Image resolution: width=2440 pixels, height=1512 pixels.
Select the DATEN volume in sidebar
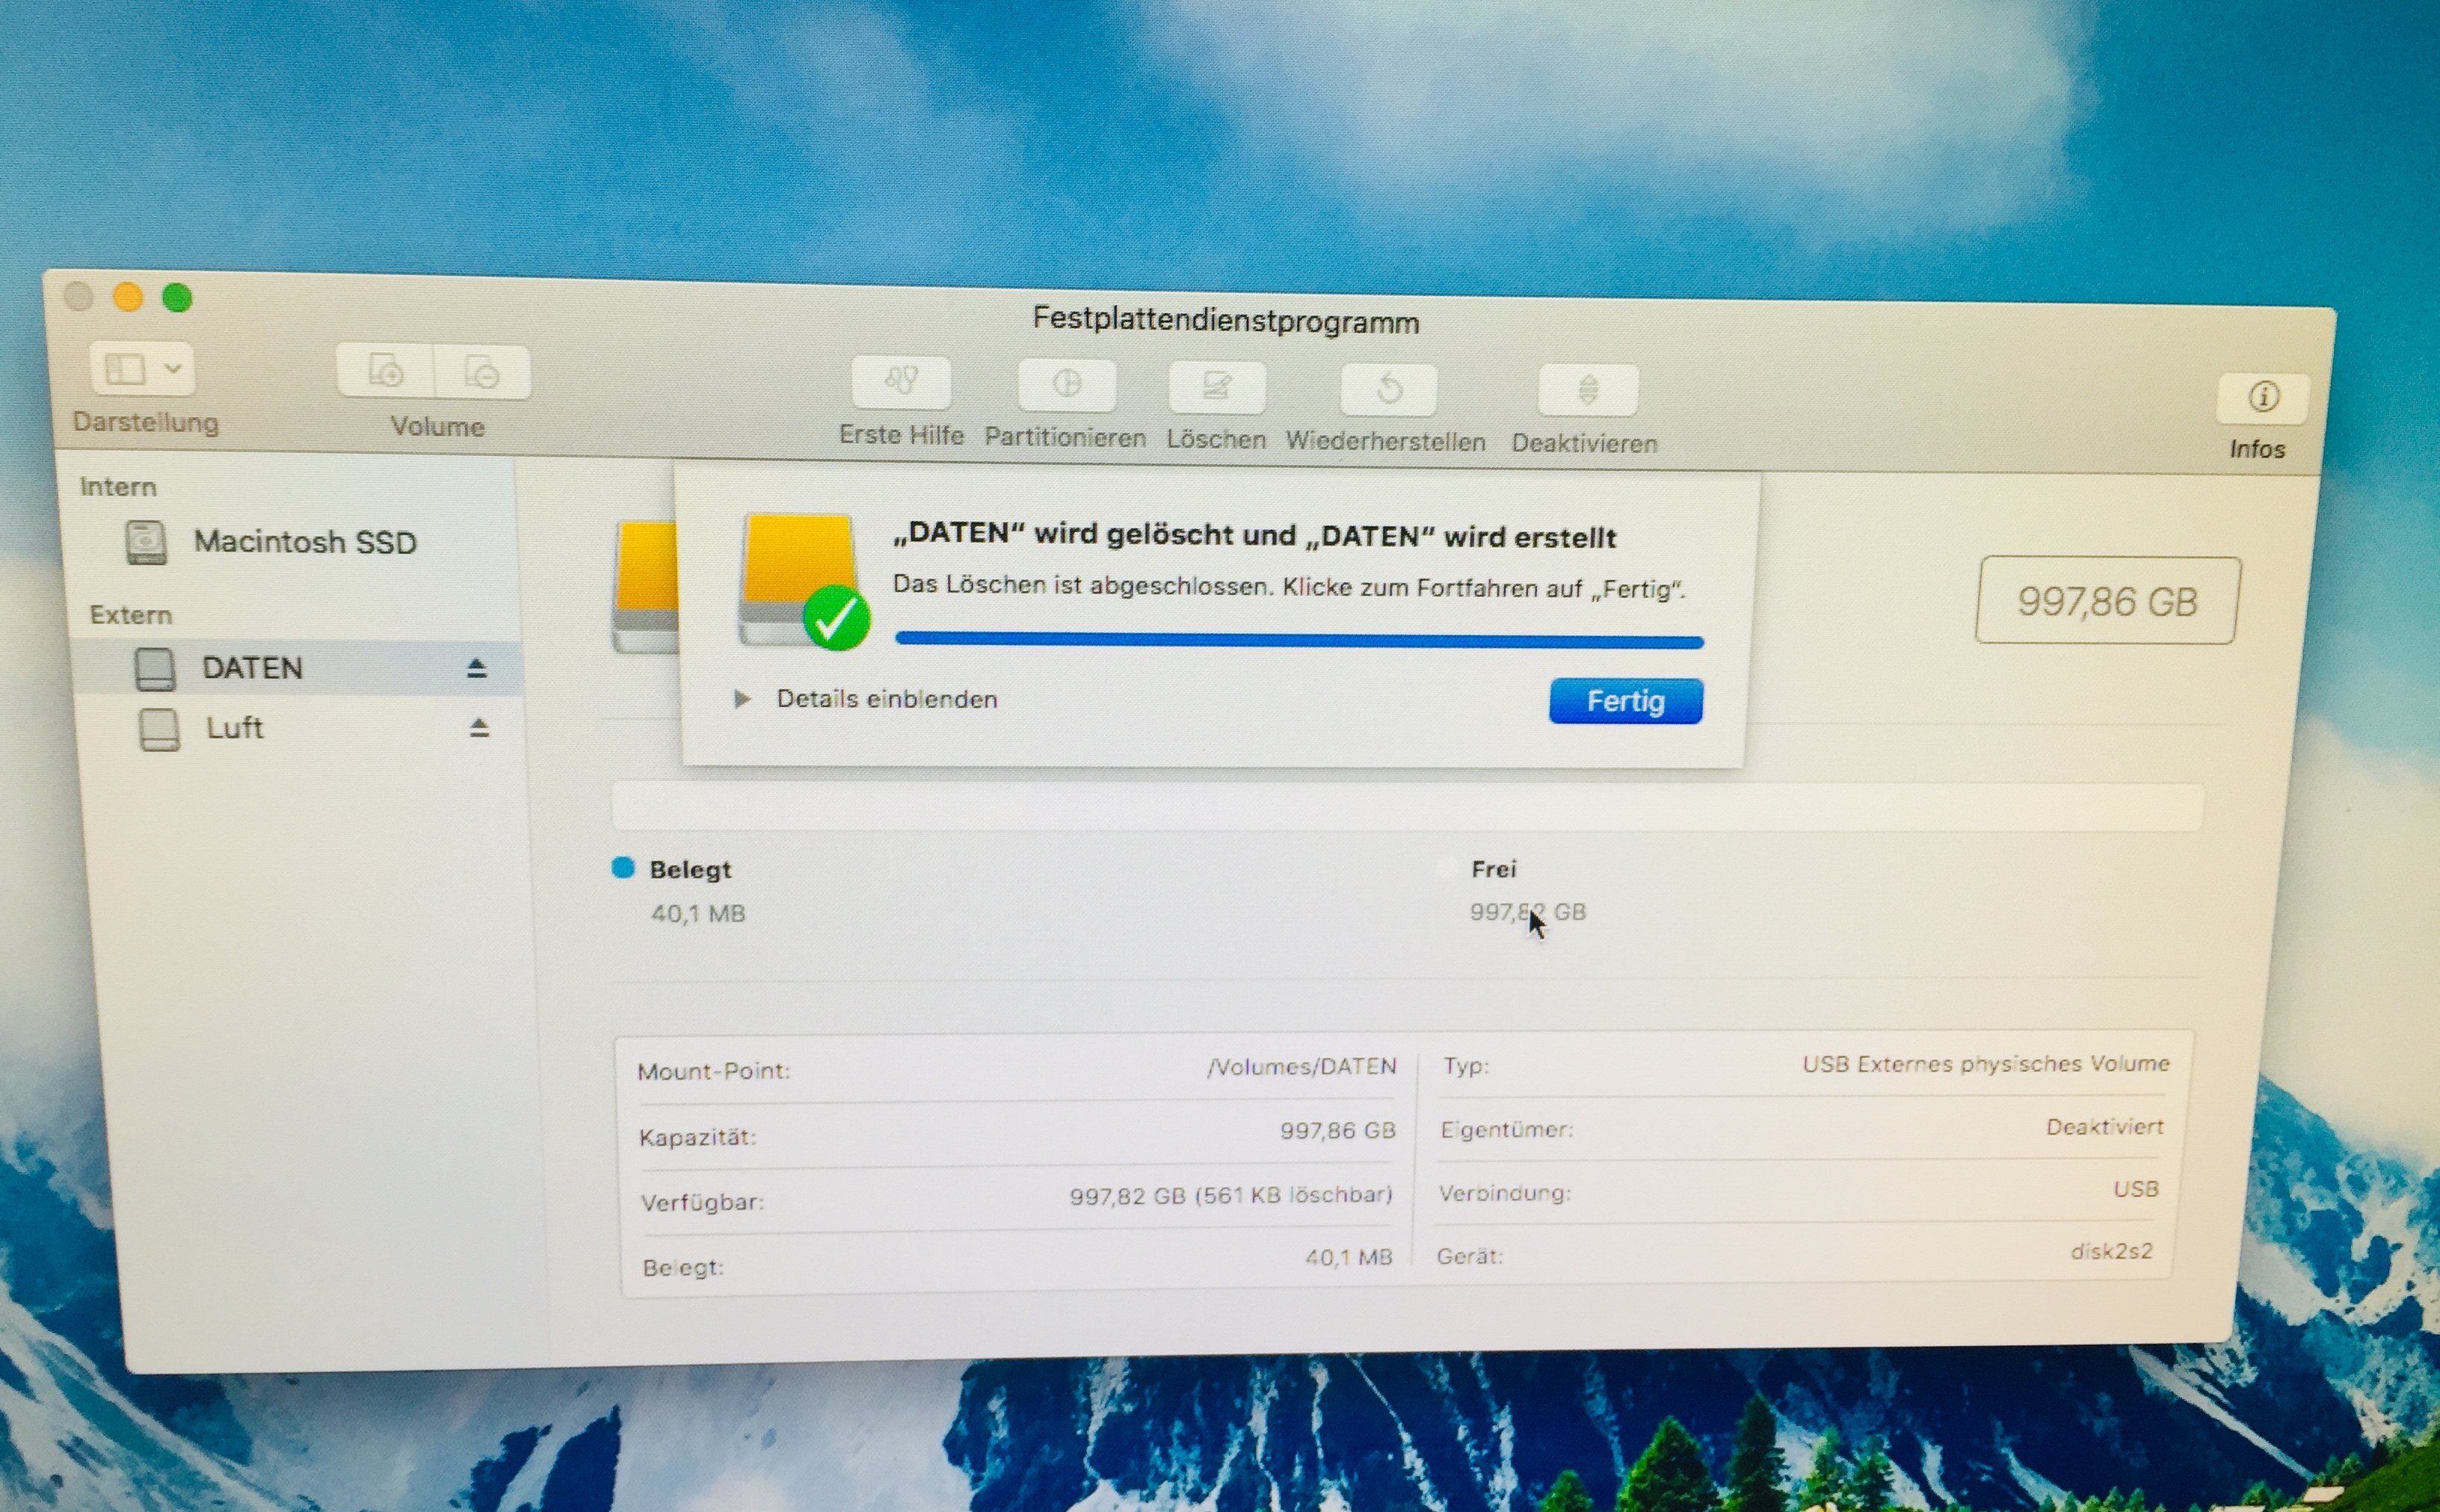pos(251,668)
